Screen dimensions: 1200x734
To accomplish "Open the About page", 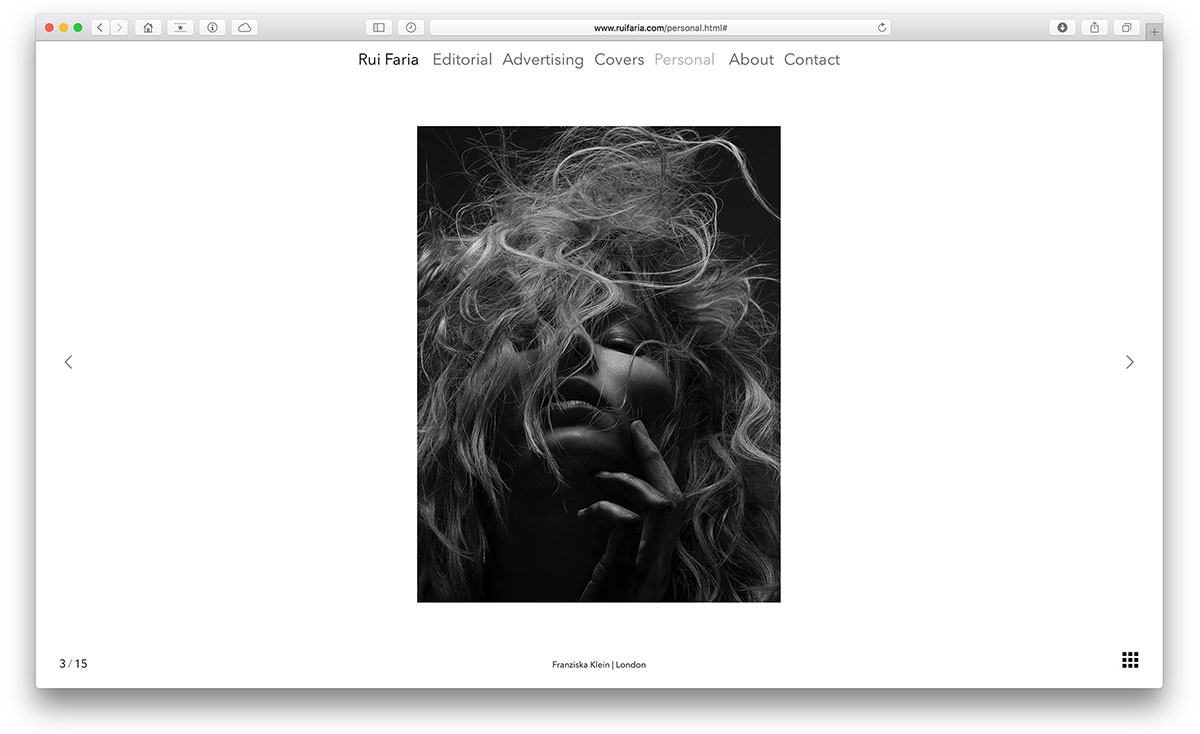I will (x=751, y=60).
